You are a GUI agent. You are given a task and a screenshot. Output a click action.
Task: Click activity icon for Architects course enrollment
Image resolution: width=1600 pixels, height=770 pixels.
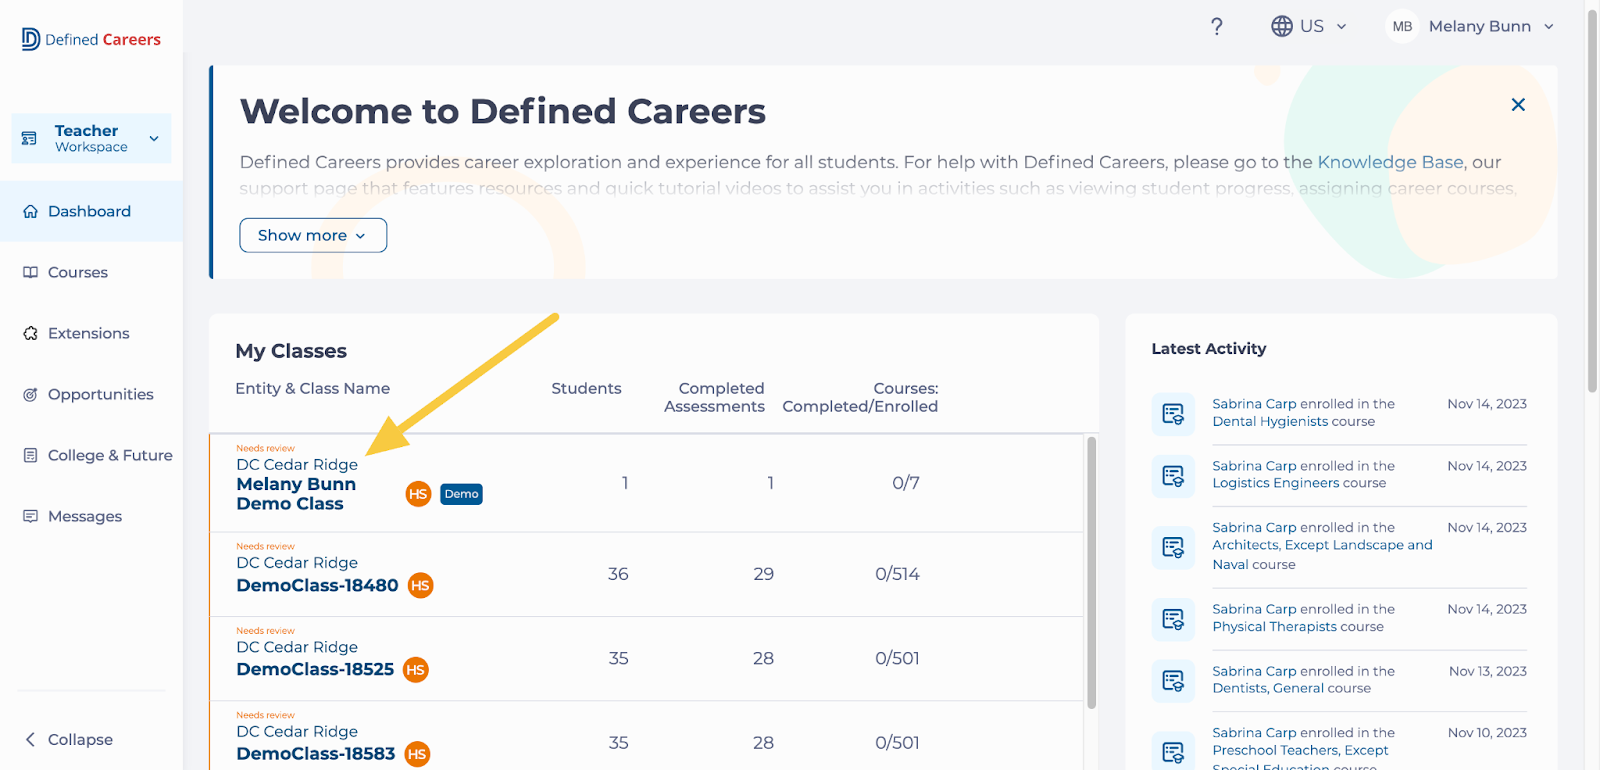point(1173,547)
